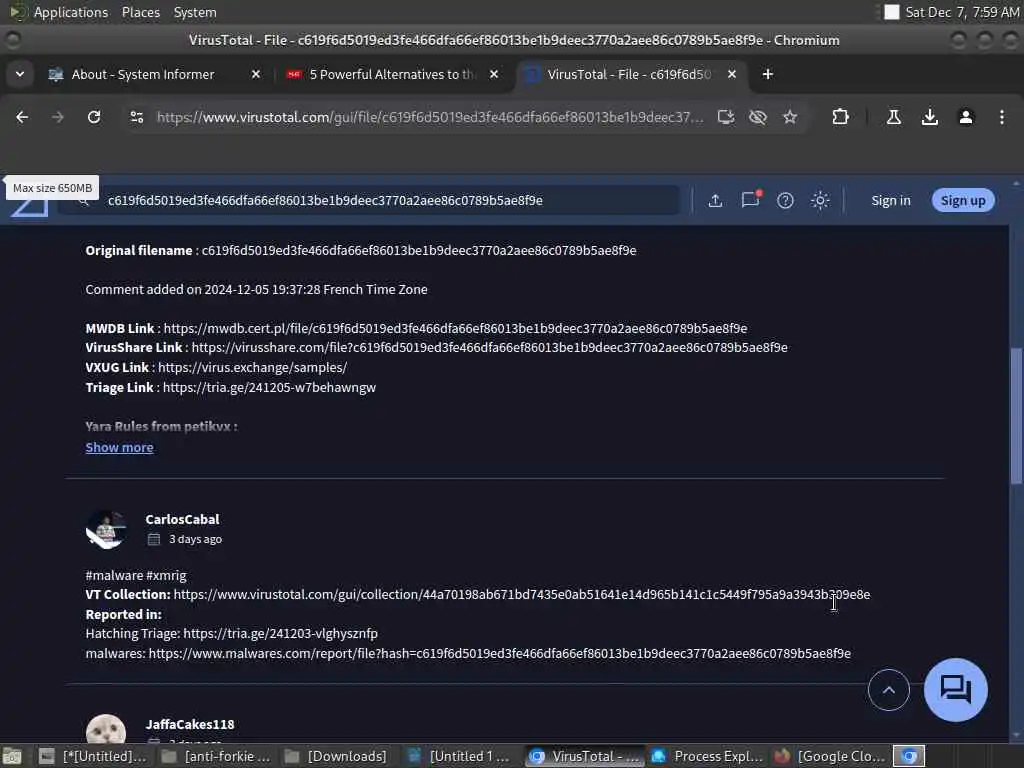This screenshot has width=1024, height=768.
Task: Click the show desktop taskbar icon
Action: pyautogui.click(x=12, y=756)
